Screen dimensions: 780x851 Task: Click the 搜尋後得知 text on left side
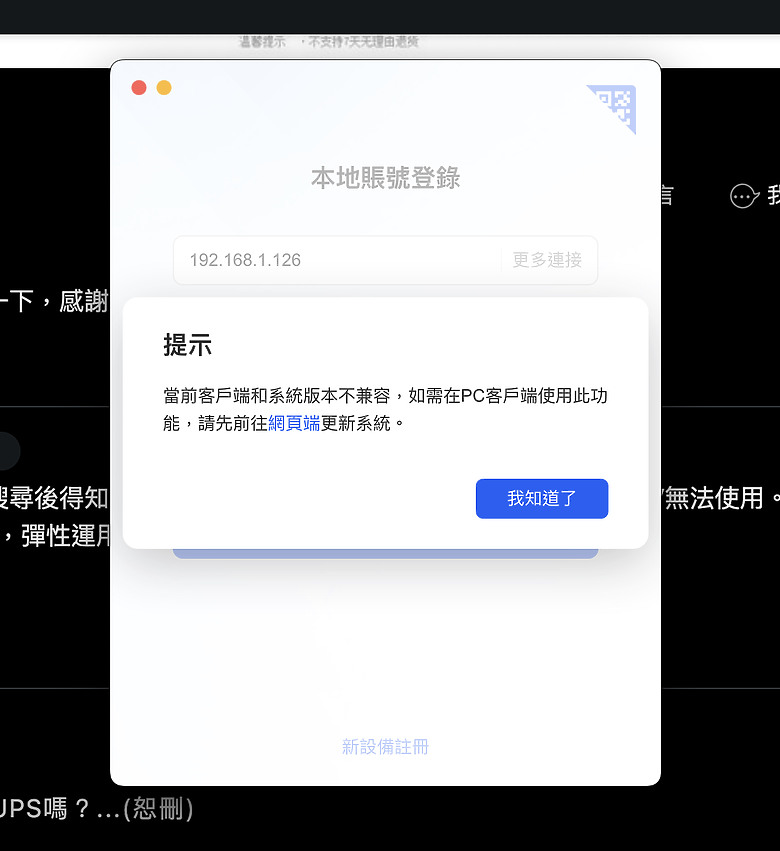click(54, 498)
